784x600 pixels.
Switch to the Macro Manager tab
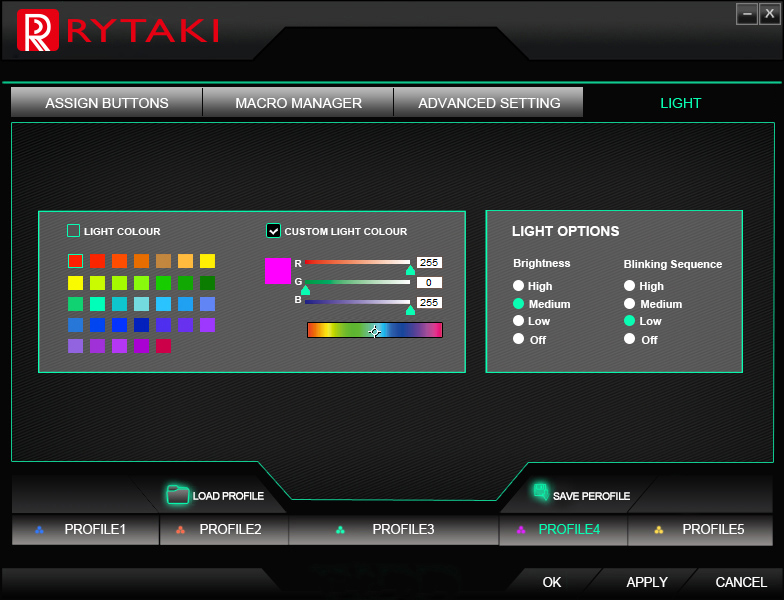click(298, 103)
